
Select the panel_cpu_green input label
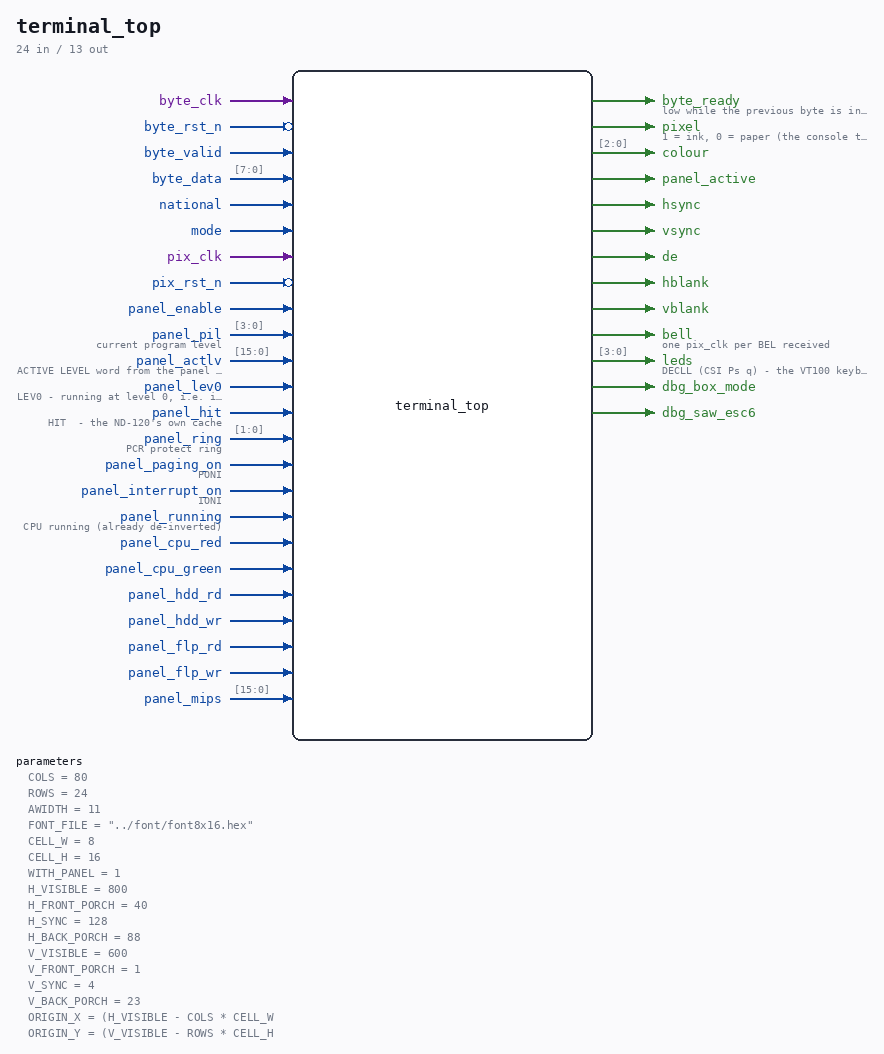(163, 569)
